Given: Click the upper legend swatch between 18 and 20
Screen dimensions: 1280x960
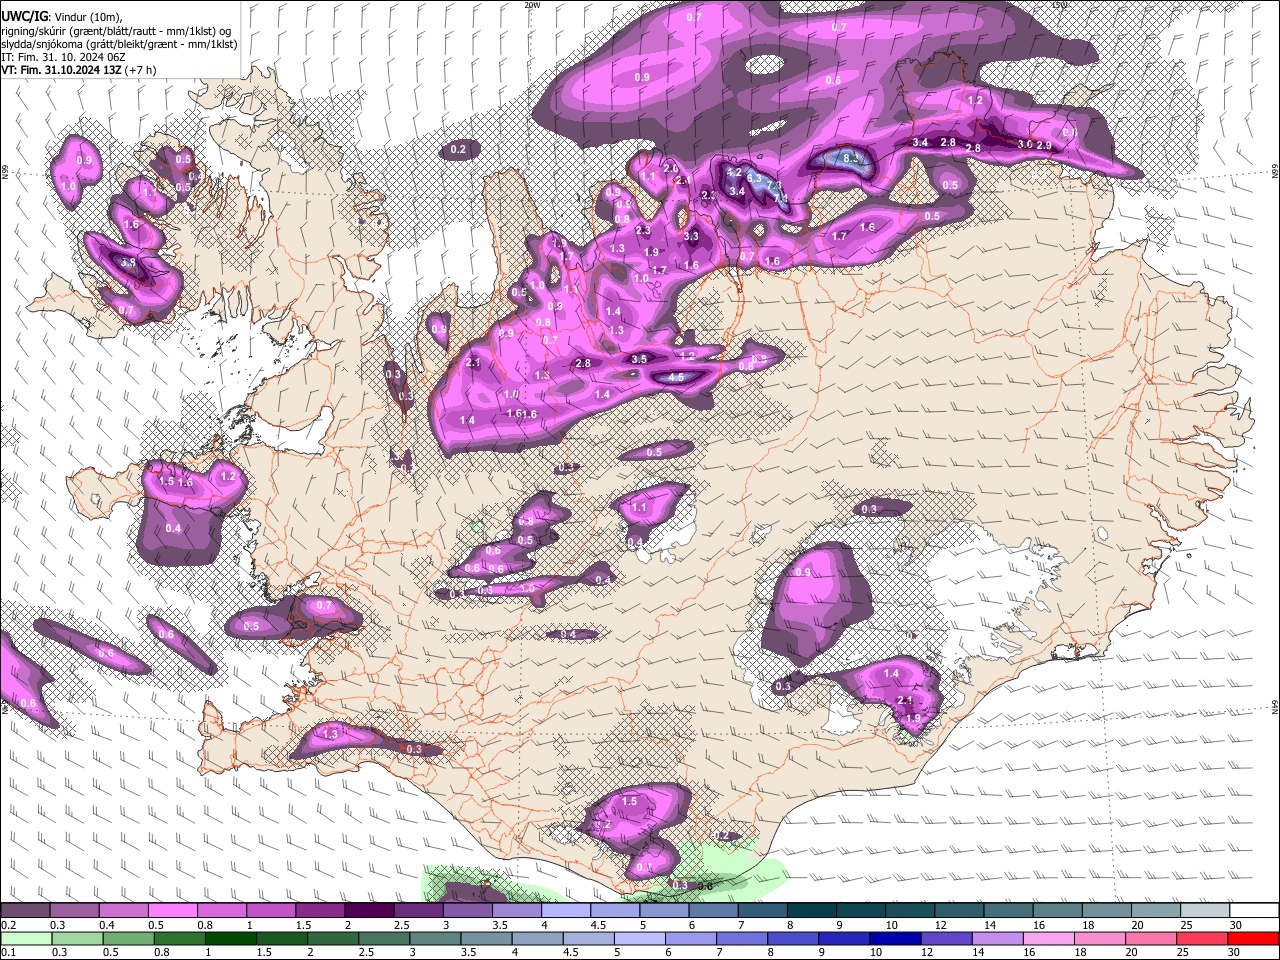Looking at the screenshot, I should 1107,911.
